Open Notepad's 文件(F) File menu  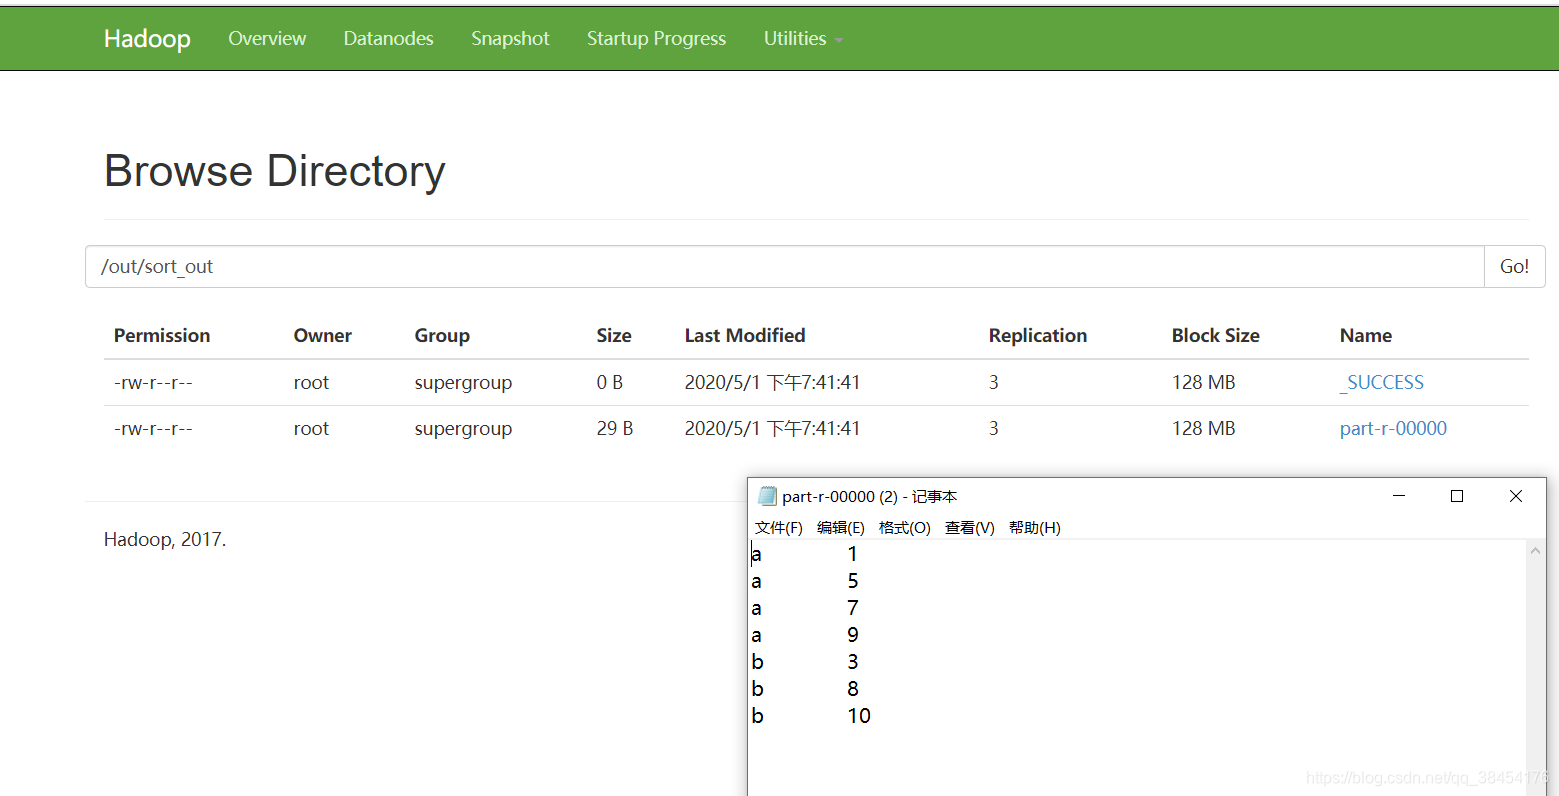(x=779, y=528)
